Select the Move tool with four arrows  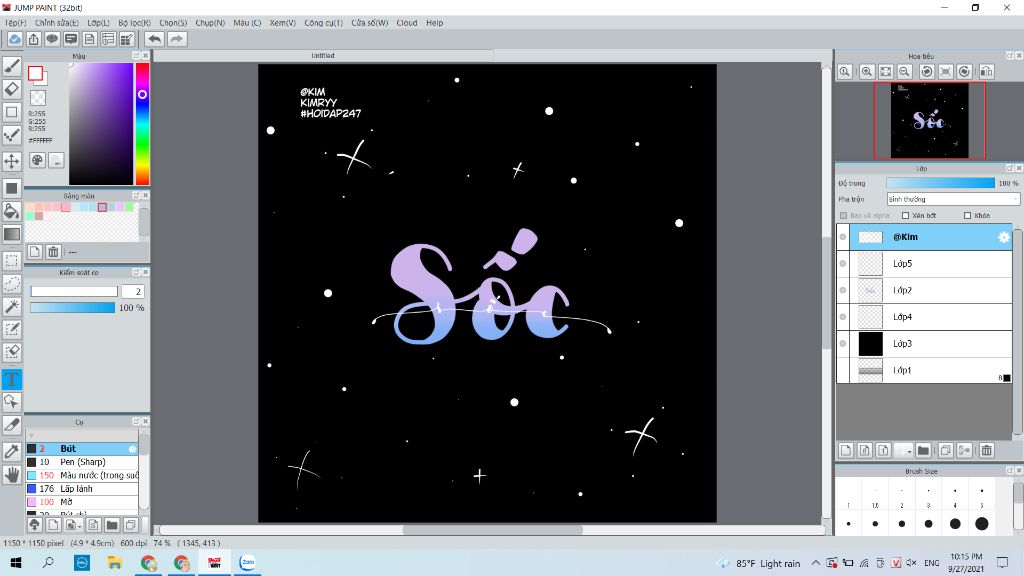pyautogui.click(x=12, y=161)
